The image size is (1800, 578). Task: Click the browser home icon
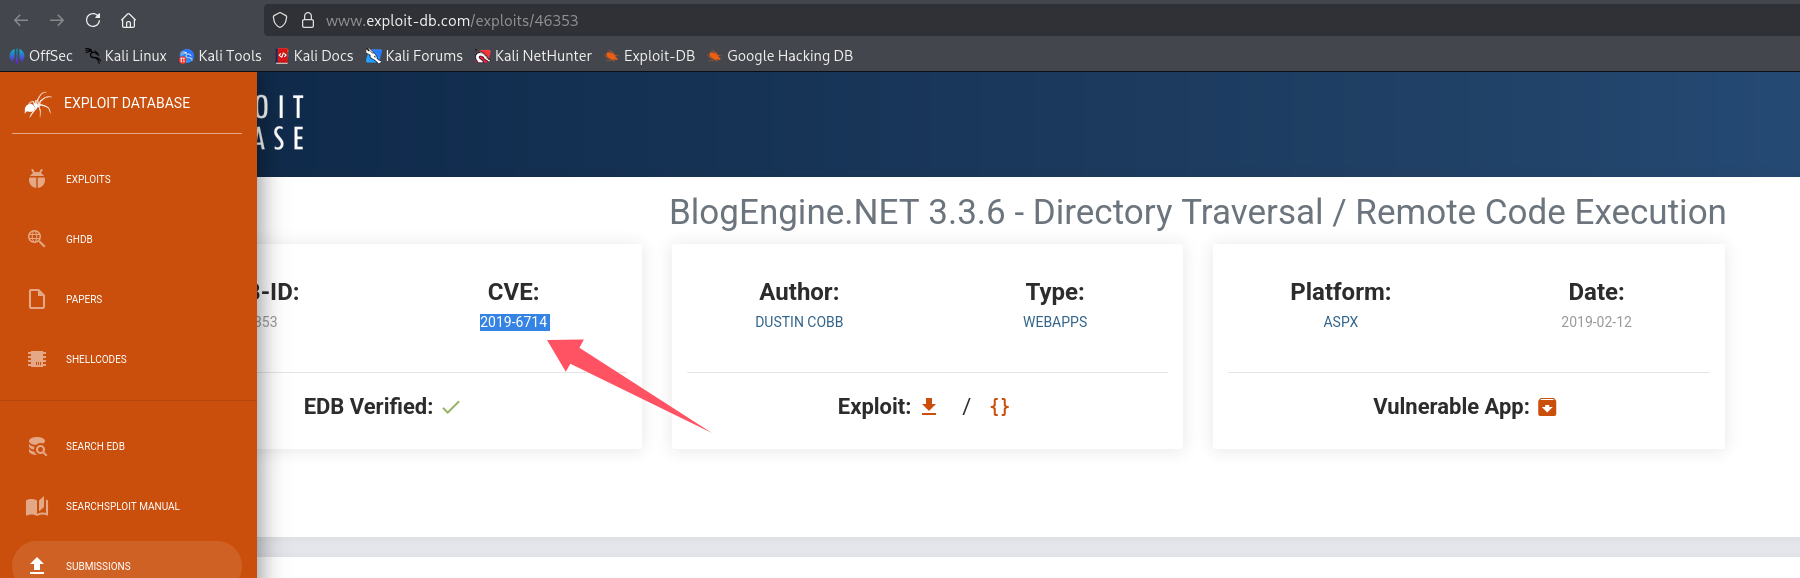128,20
